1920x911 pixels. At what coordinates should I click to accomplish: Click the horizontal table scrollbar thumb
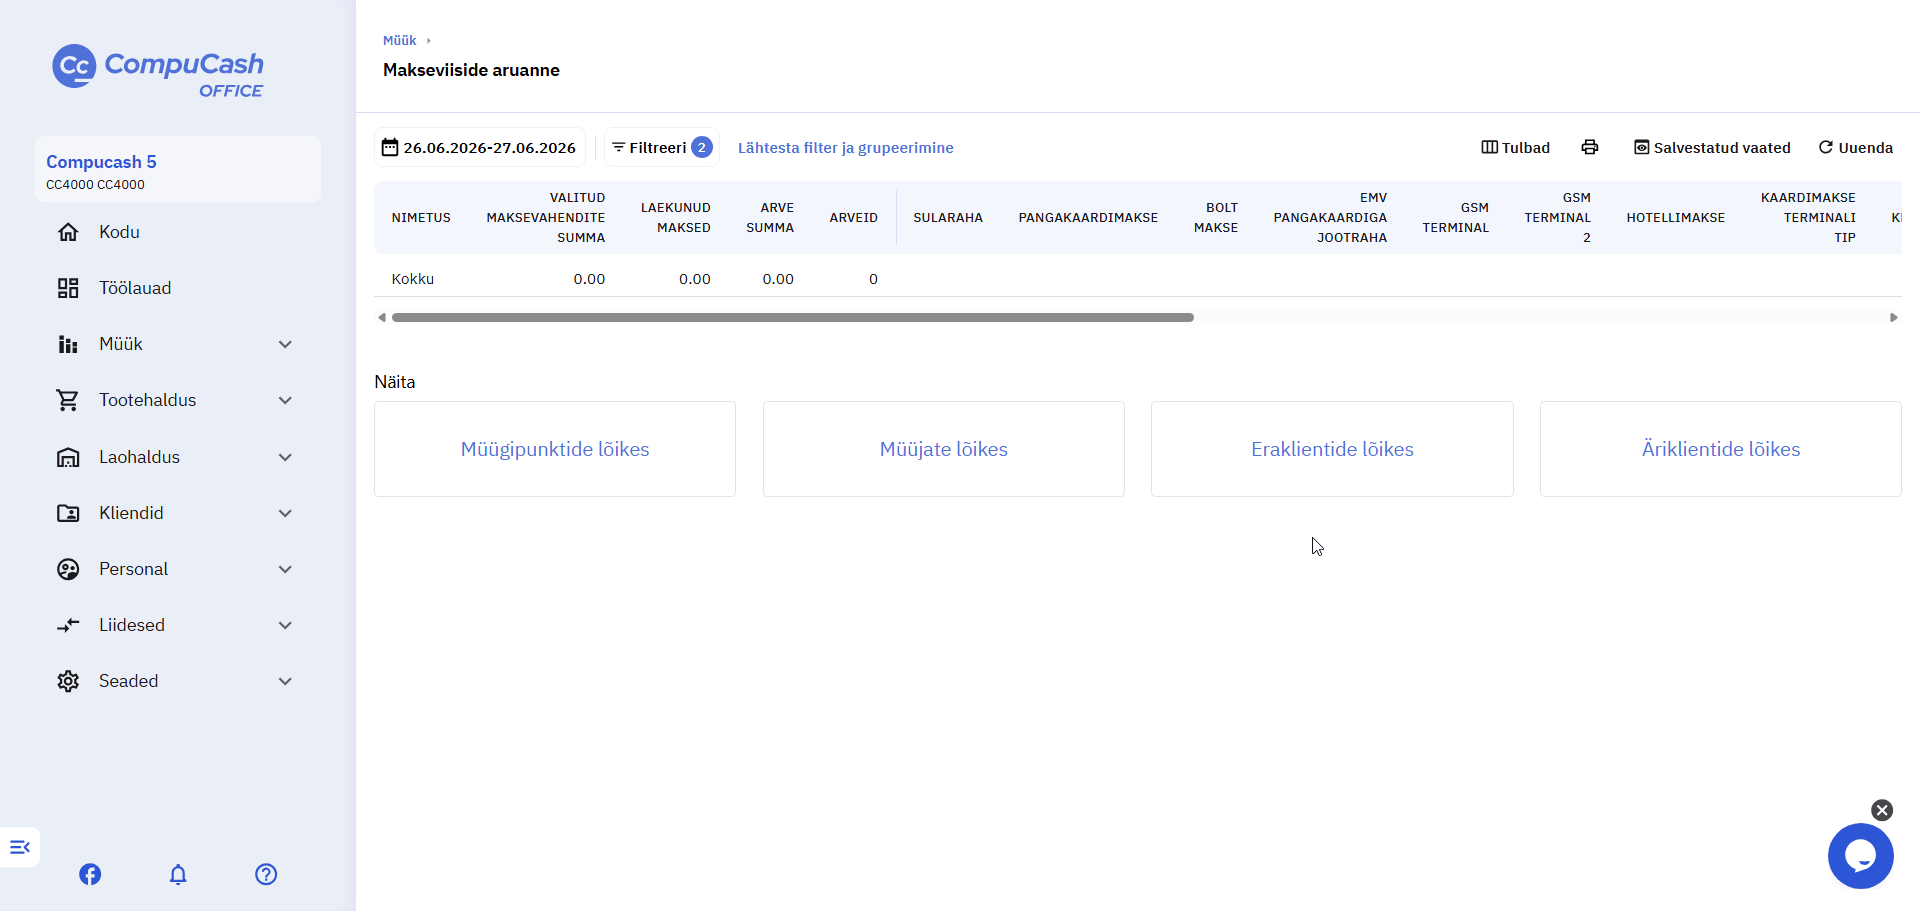coord(793,317)
